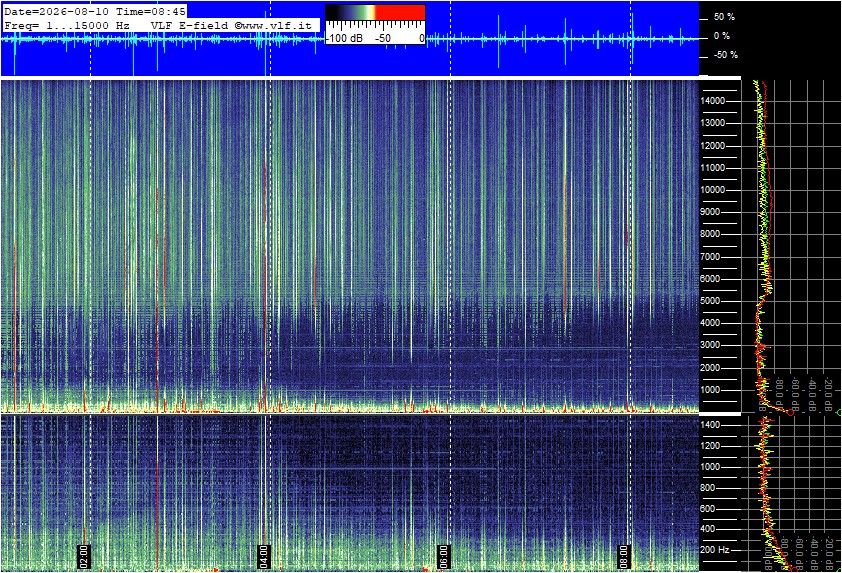Click the 4000 frequency axis label
This screenshot has width=842, height=573.
[x=711, y=323]
